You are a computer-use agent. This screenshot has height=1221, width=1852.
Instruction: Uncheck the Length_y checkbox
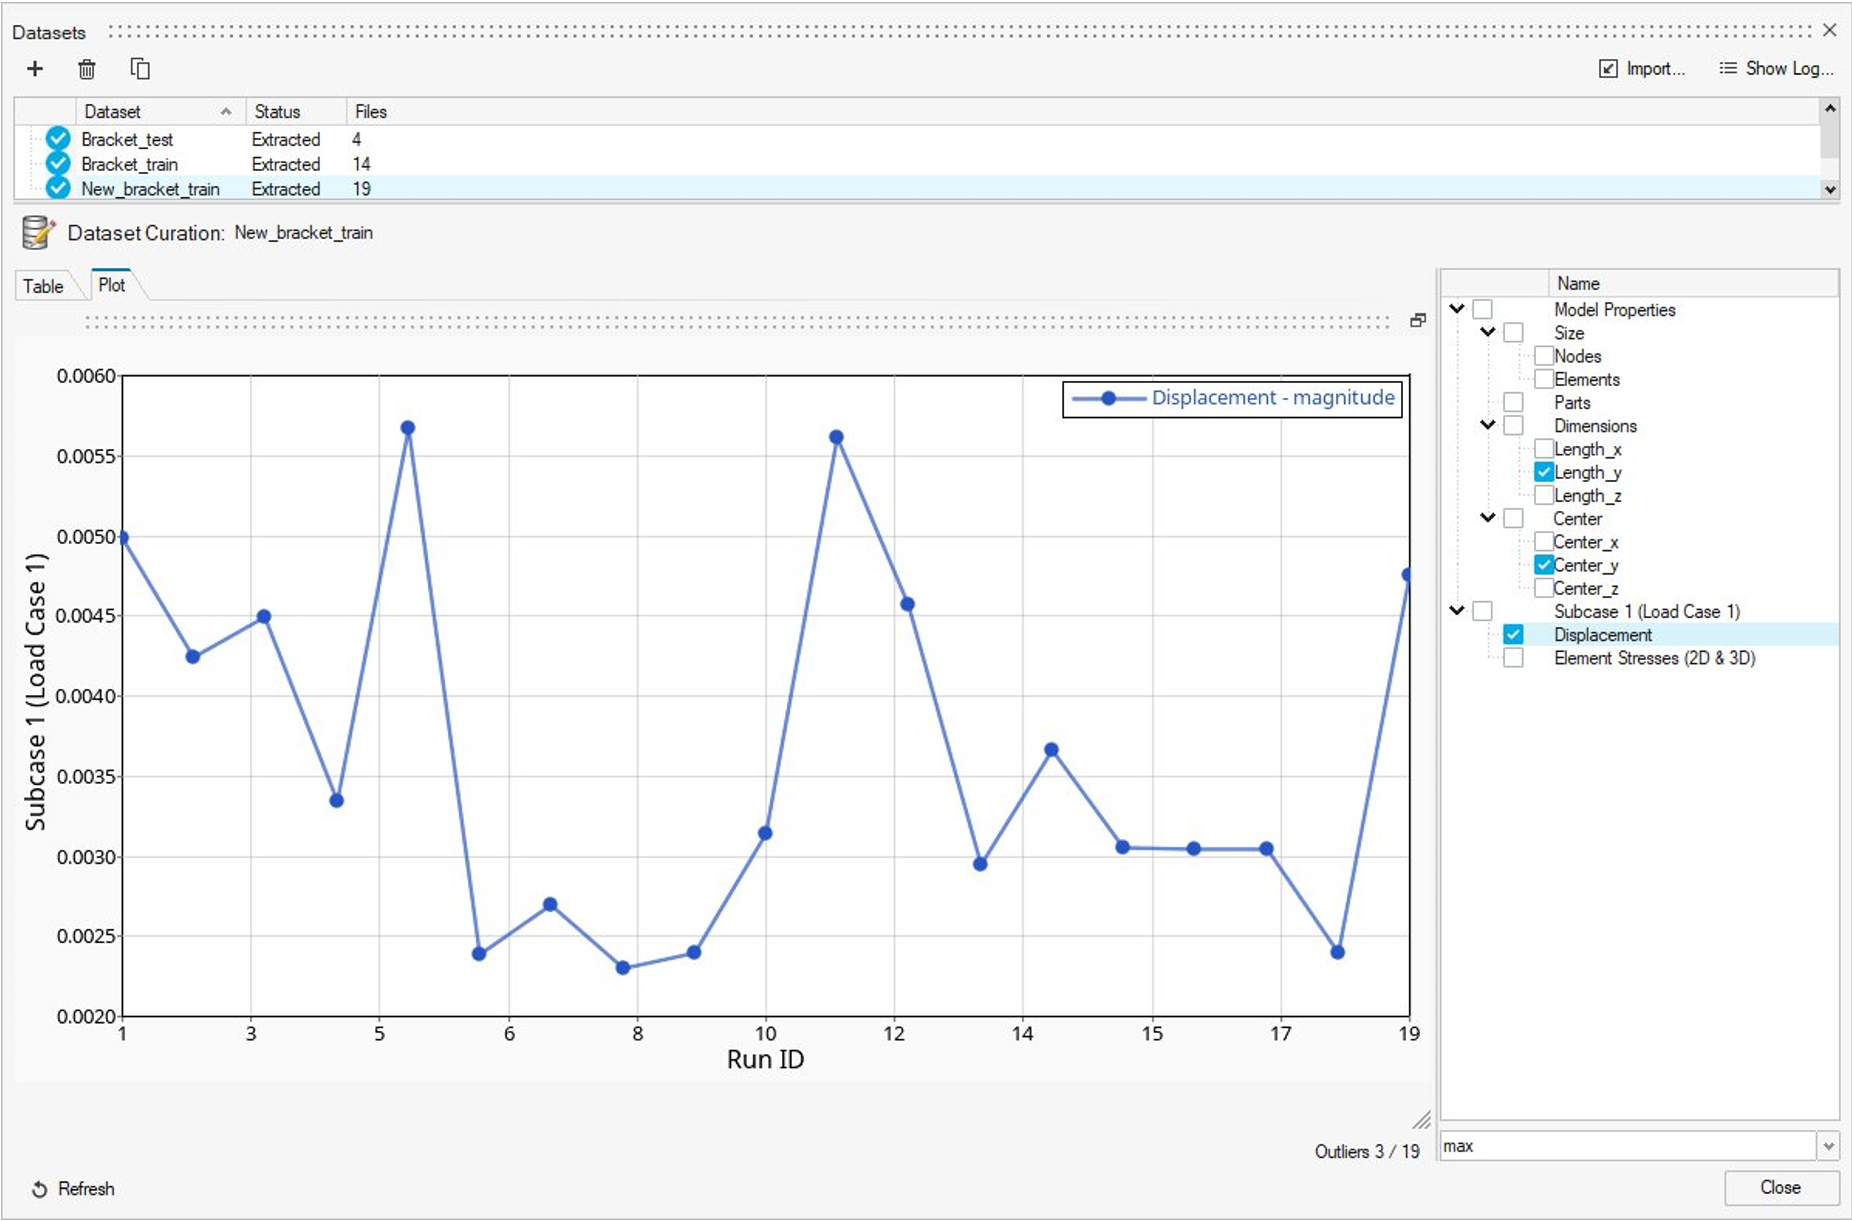1544,472
